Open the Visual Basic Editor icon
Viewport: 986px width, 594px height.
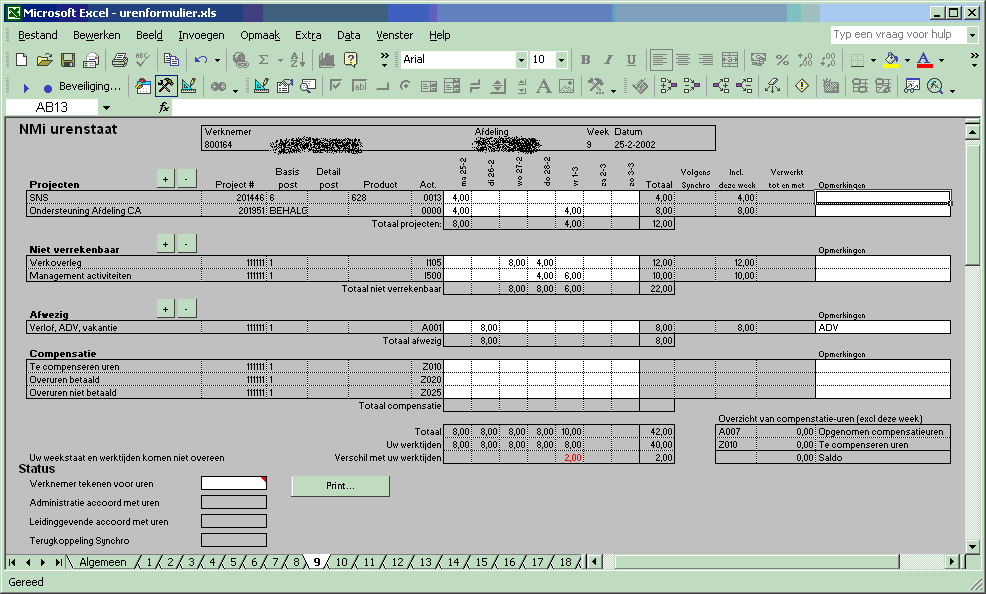[143, 86]
